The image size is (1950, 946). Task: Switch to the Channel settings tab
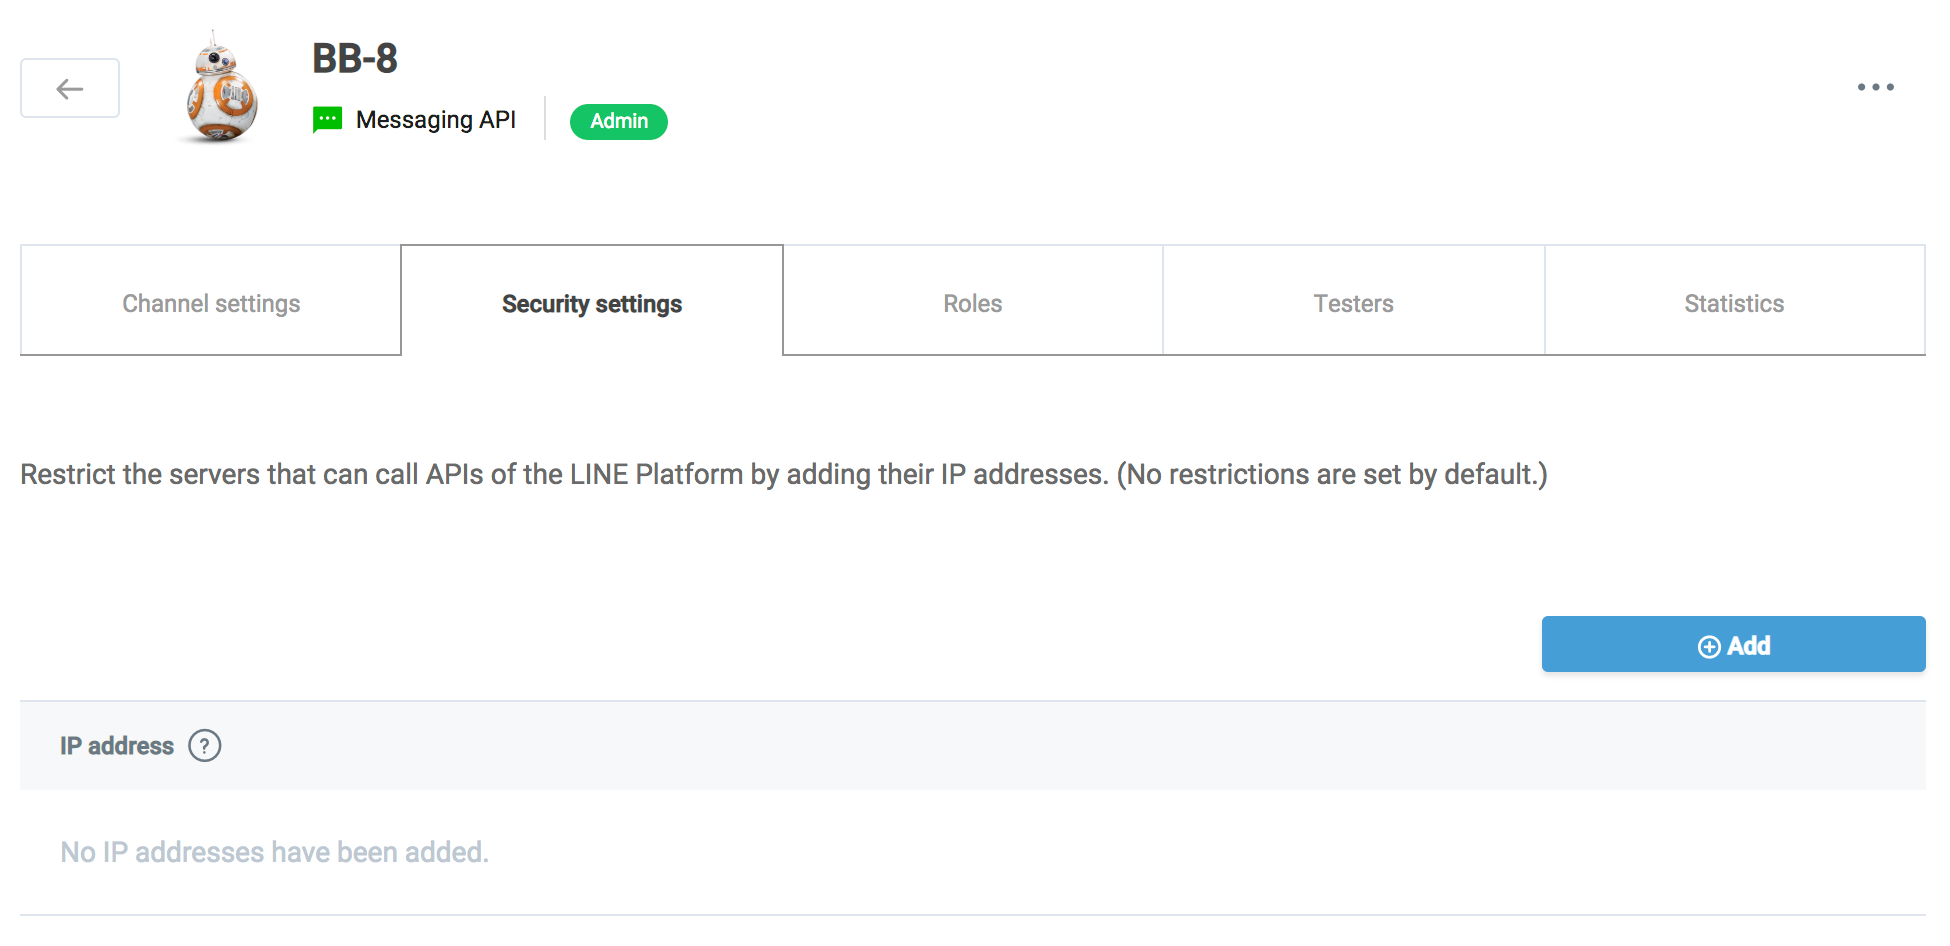211,301
